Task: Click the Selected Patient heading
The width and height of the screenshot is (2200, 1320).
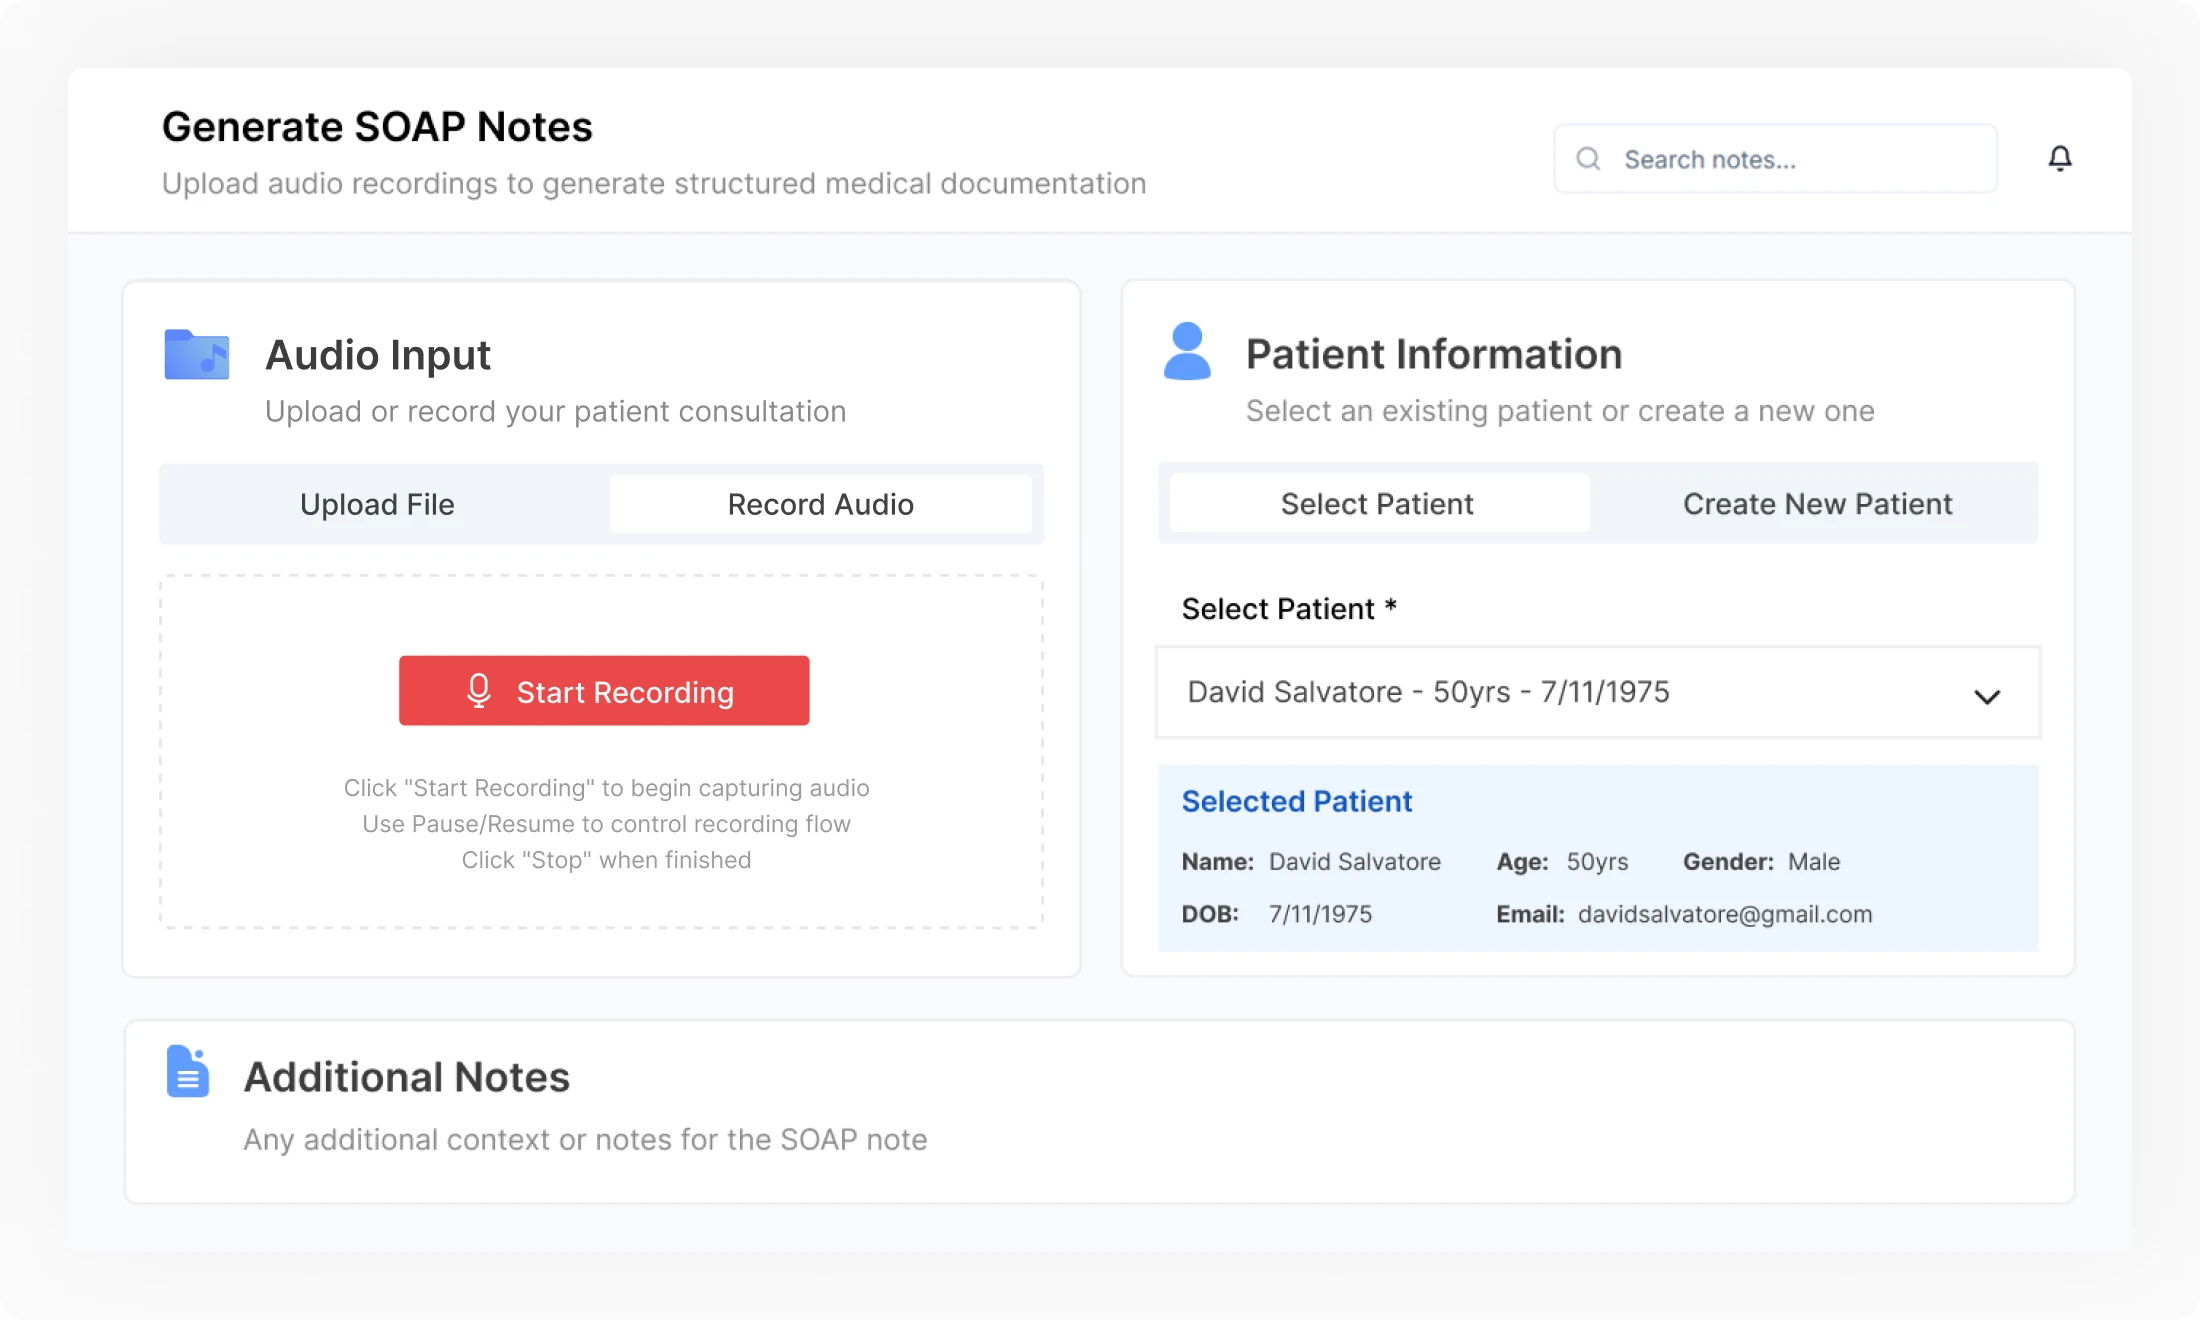Action: [x=1296, y=801]
